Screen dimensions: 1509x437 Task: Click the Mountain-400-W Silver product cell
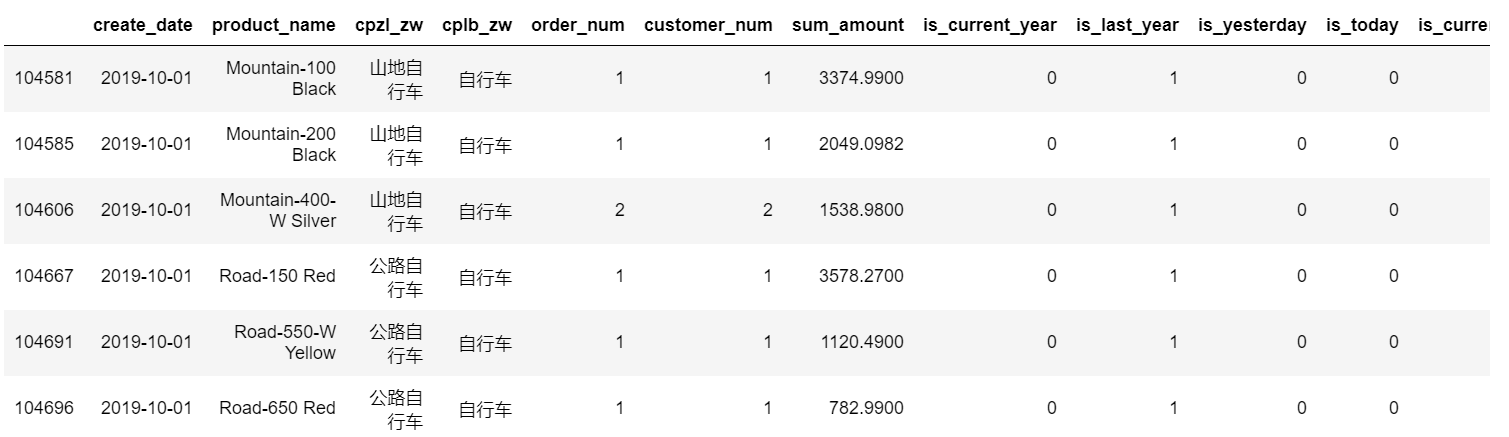(278, 210)
